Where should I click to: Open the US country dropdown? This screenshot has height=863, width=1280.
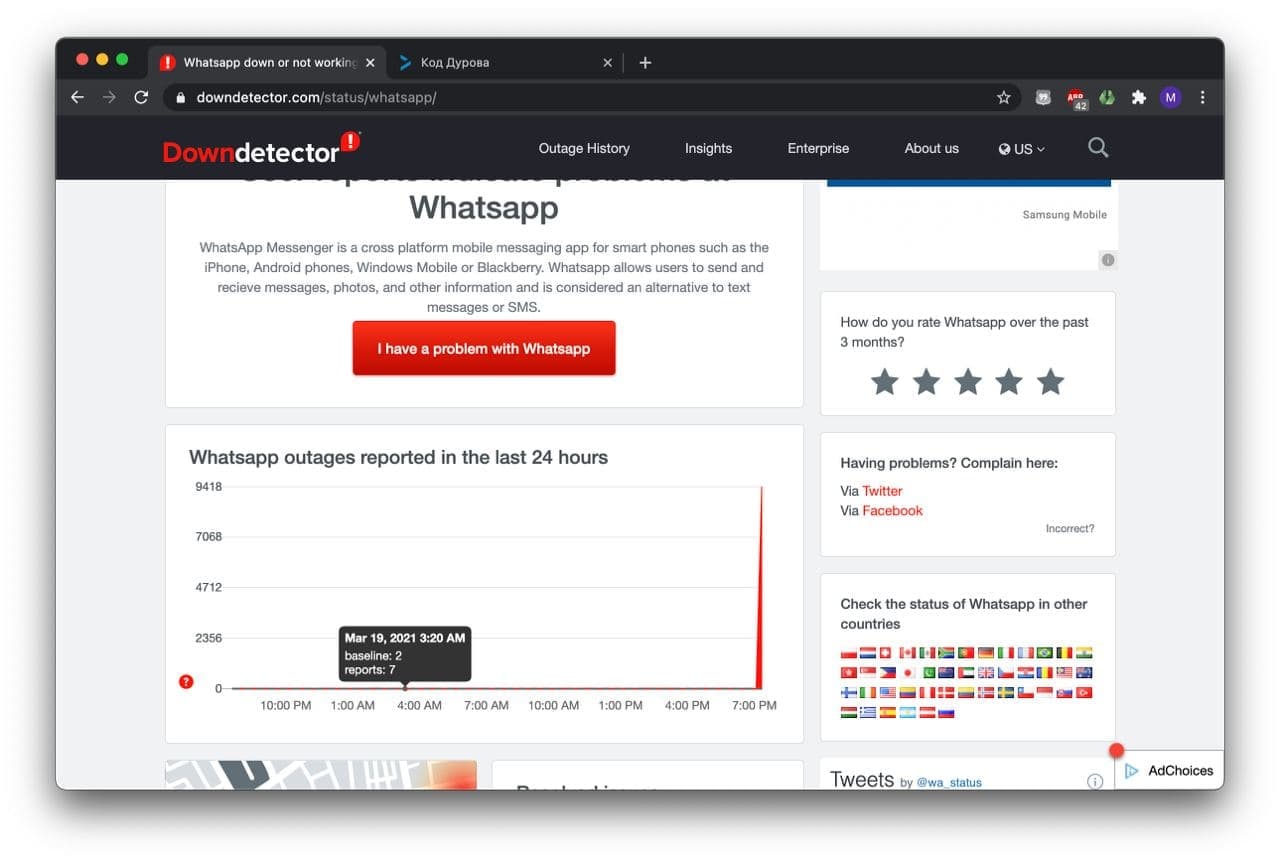[x=1021, y=148]
